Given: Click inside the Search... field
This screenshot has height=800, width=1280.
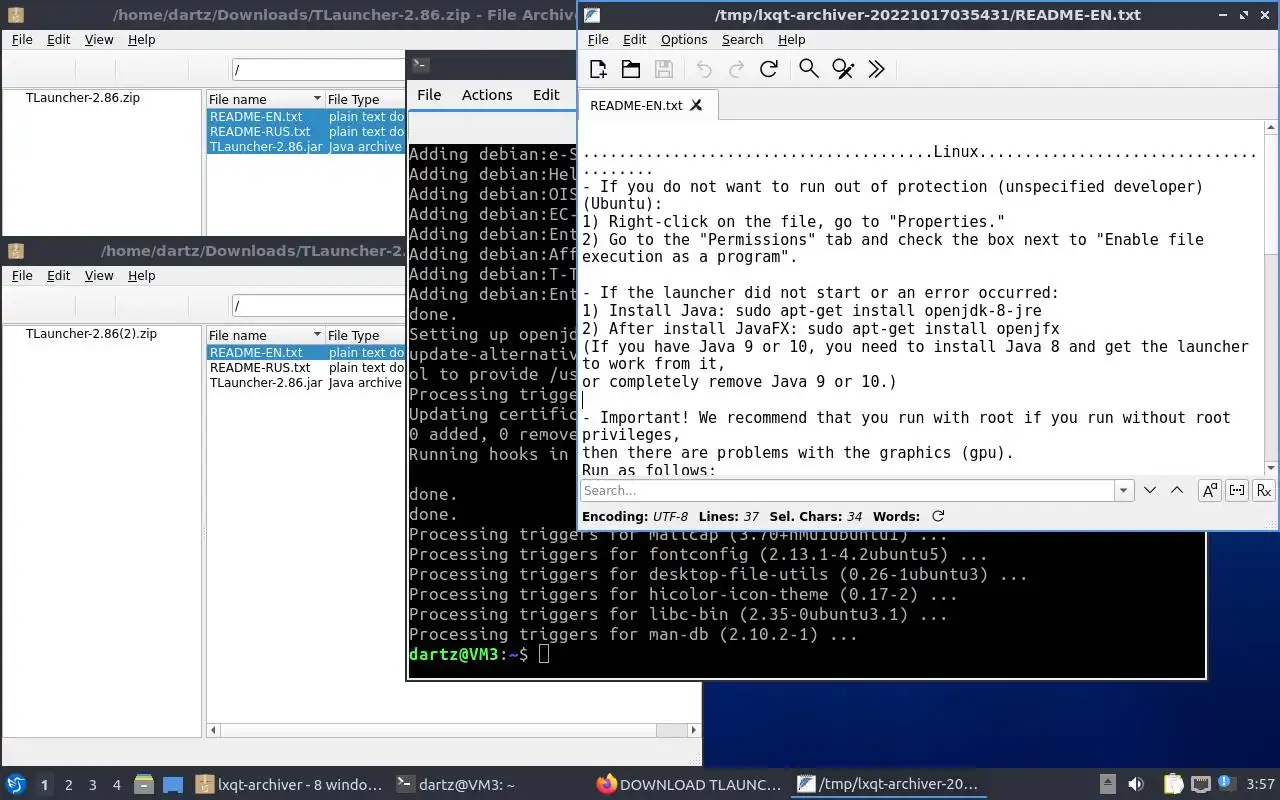Looking at the screenshot, I should [847, 490].
